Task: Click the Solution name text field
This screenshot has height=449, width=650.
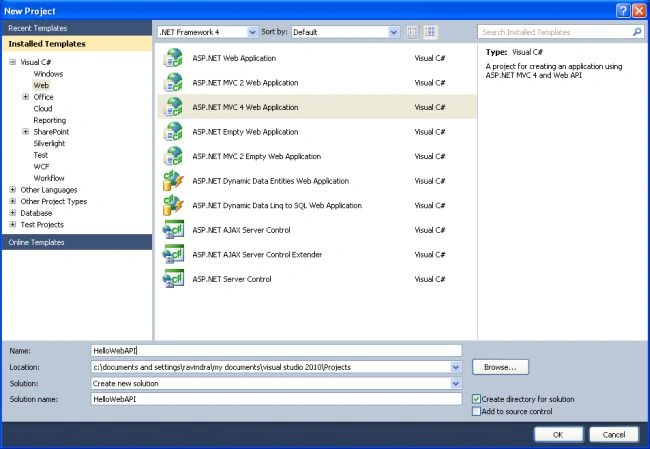Action: (276, 399)
